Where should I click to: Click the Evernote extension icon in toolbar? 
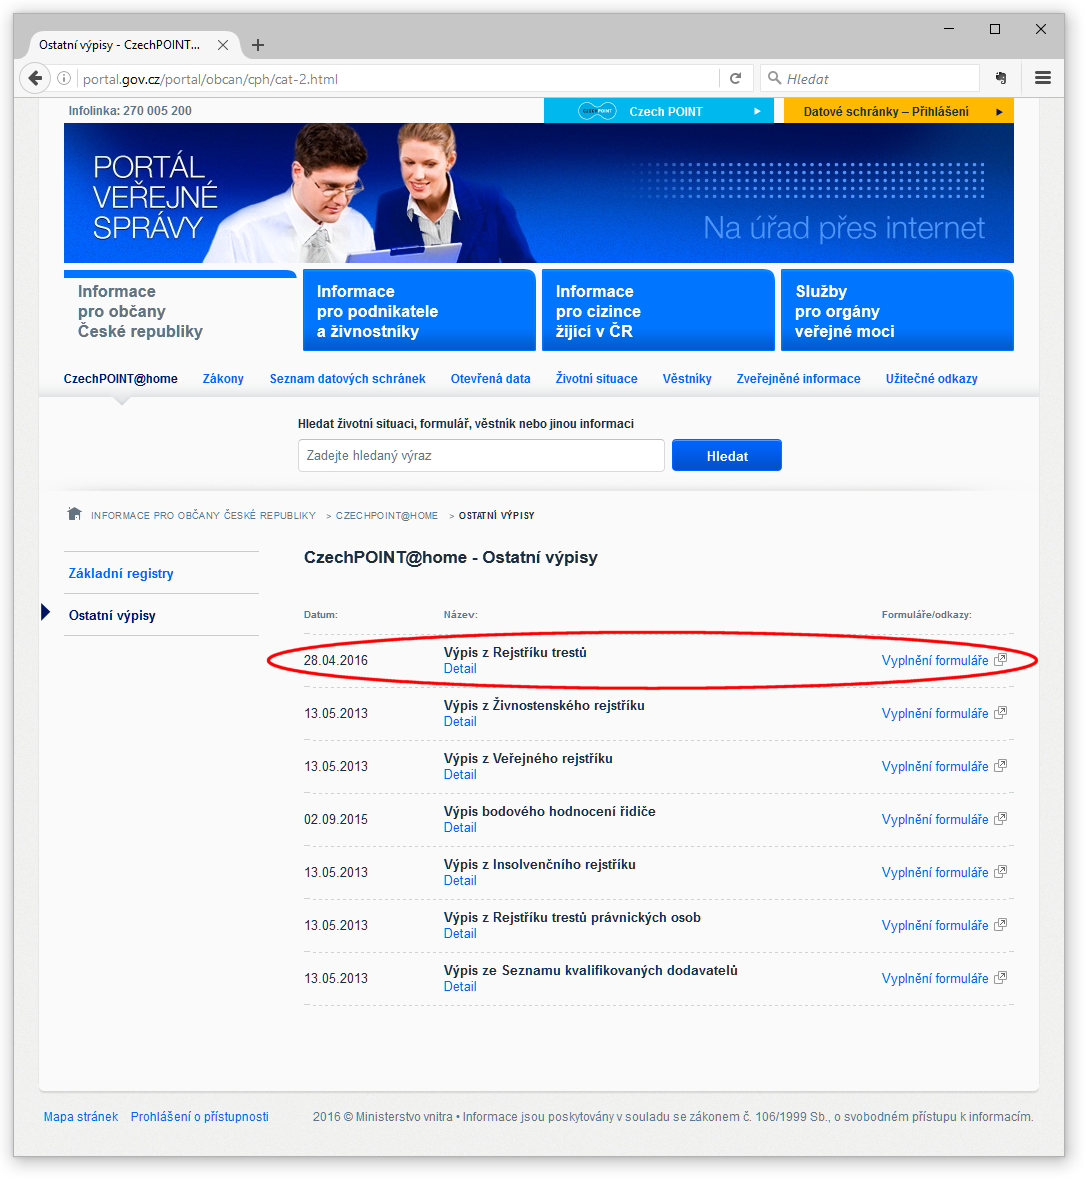(x=1001, y=78)
